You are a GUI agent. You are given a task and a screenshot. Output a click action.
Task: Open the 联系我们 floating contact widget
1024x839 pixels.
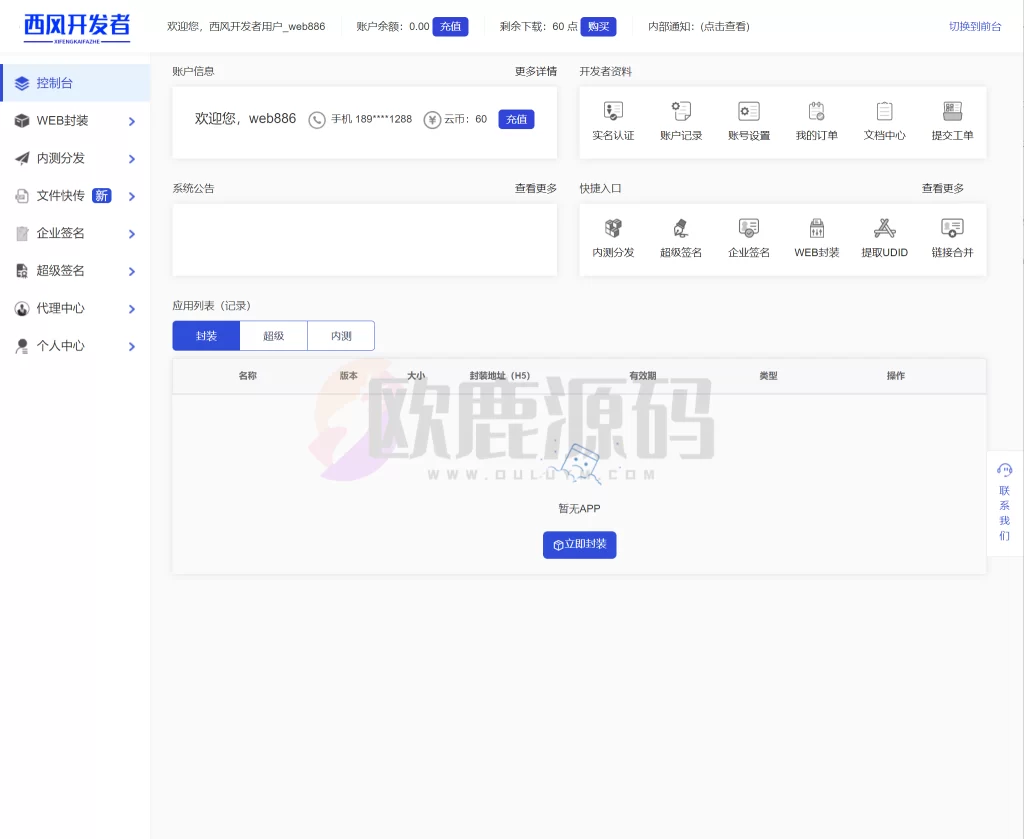(1004, 500)
